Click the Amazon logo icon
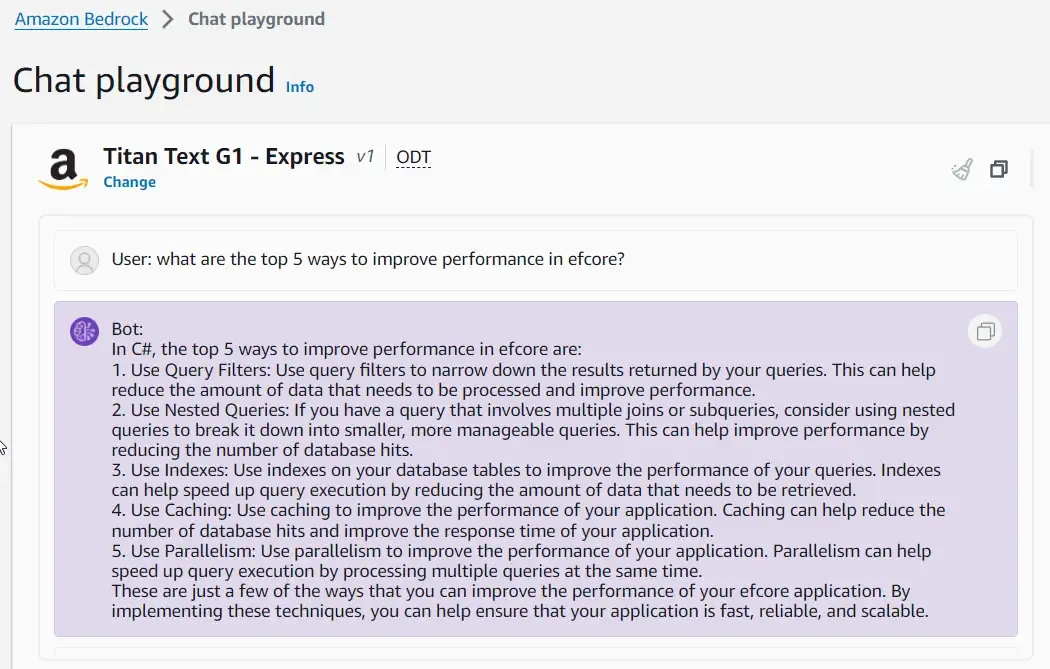1050x669 pixels. (x=63, y=168)
